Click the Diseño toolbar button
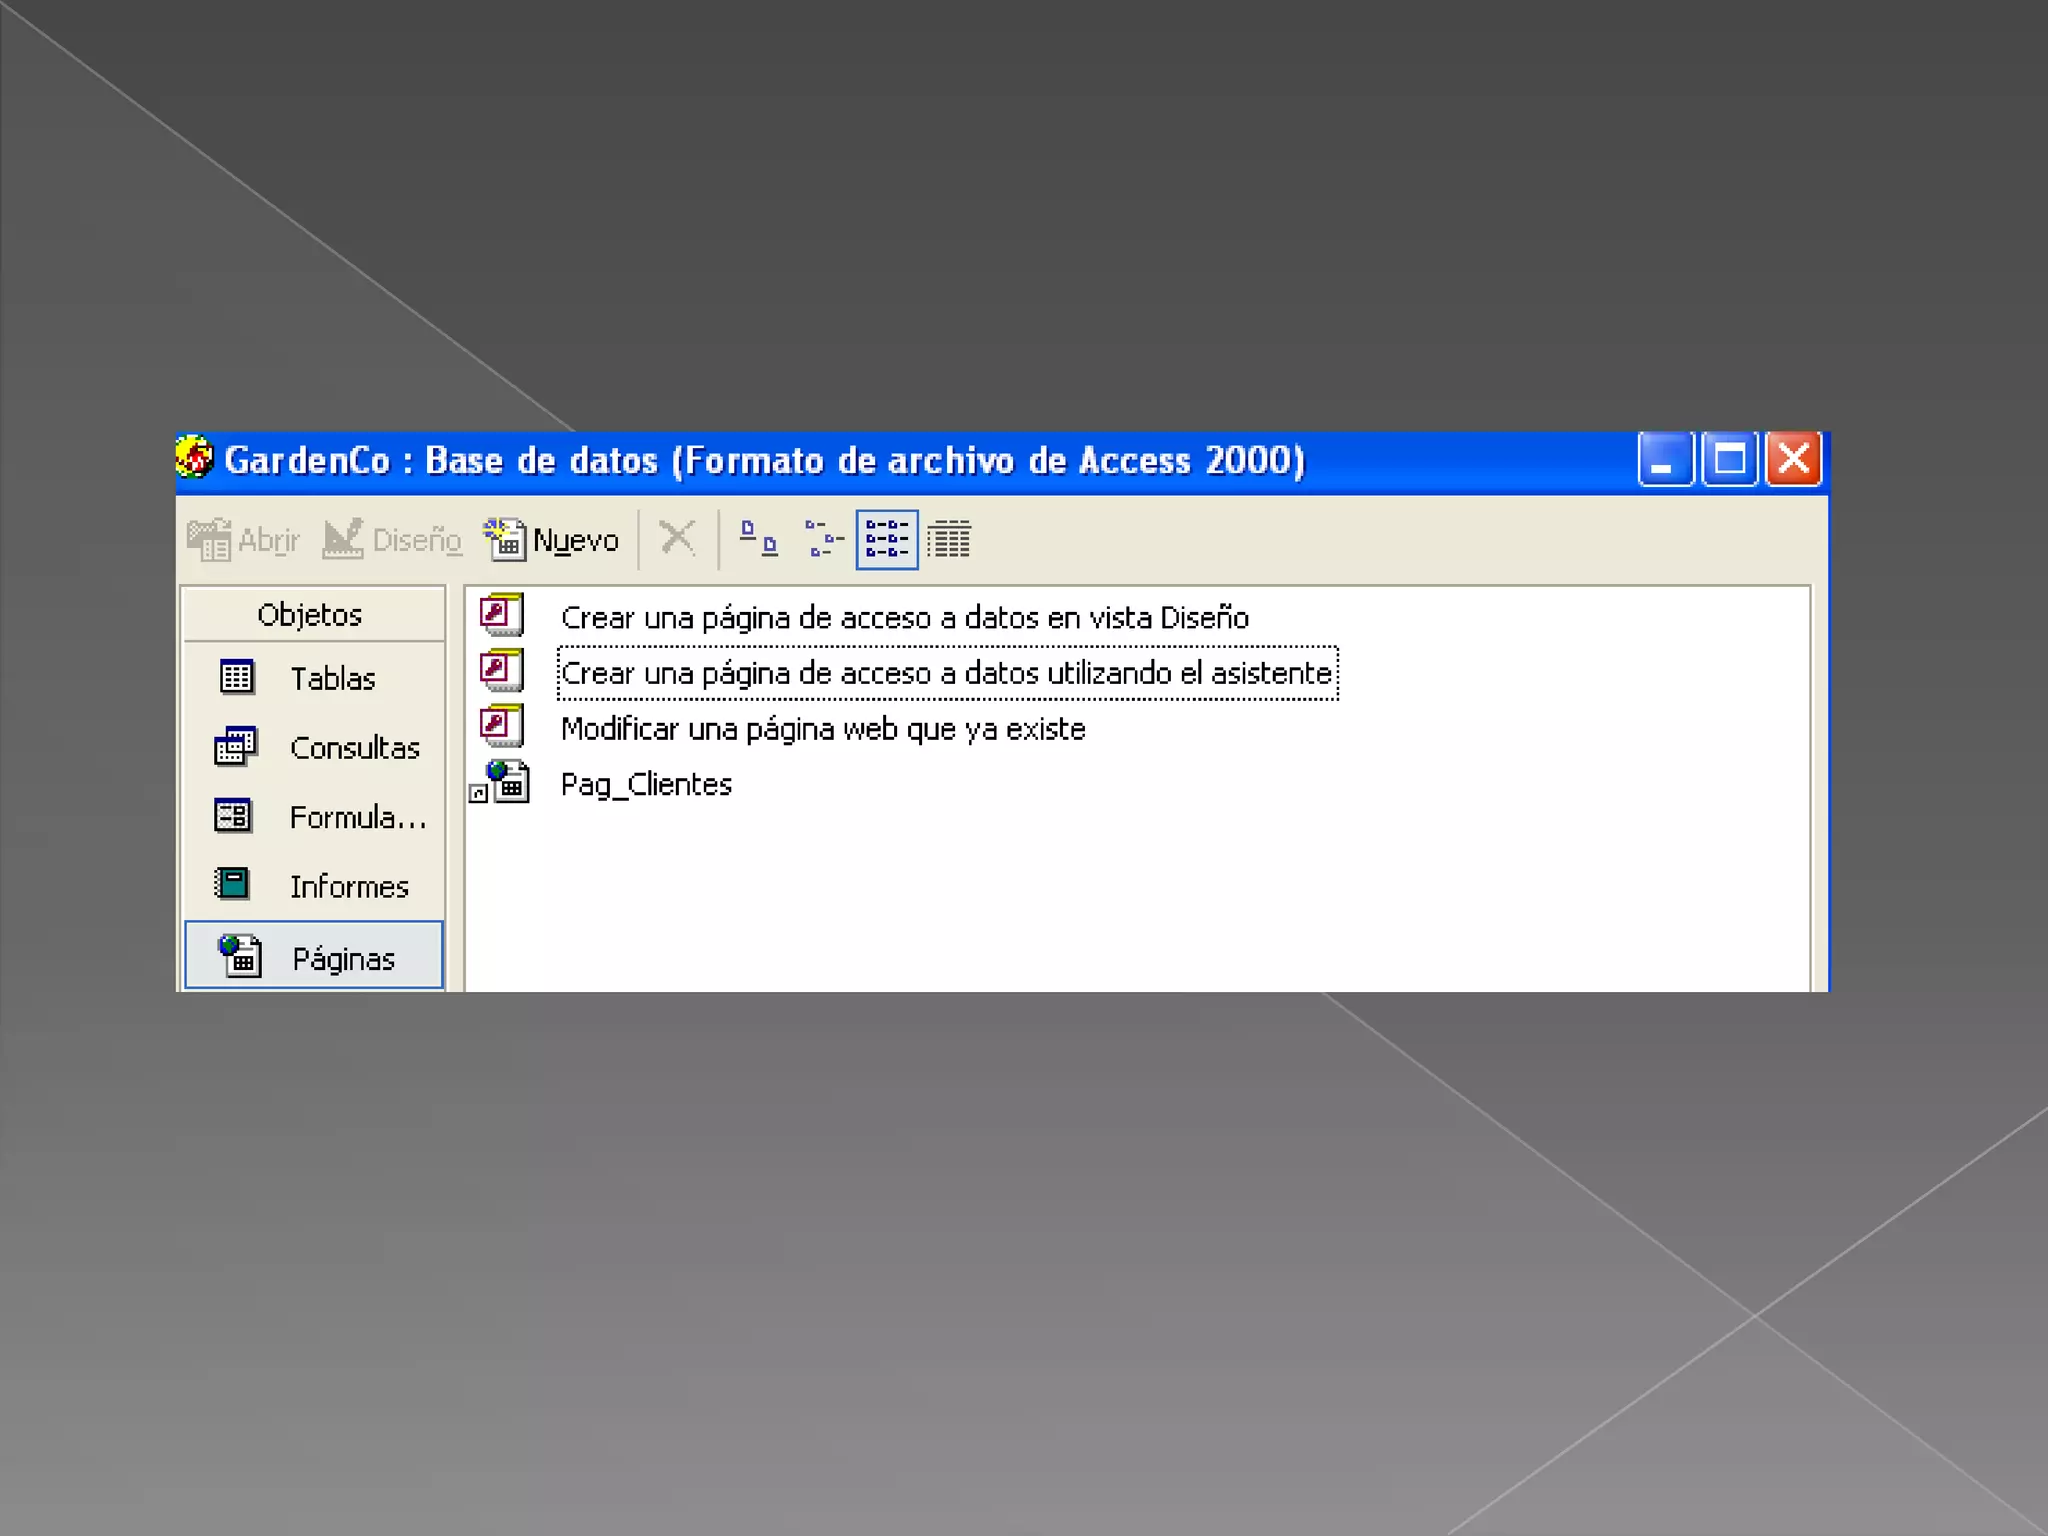The image size is (2048, 1536). coord(393,540)
